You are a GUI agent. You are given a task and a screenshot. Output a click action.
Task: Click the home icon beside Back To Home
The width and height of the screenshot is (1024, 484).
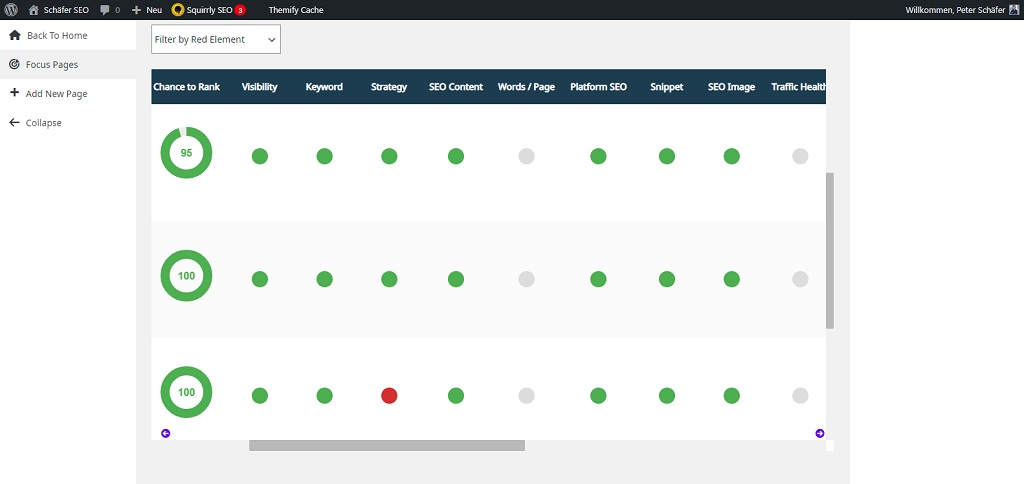[14, 35]
